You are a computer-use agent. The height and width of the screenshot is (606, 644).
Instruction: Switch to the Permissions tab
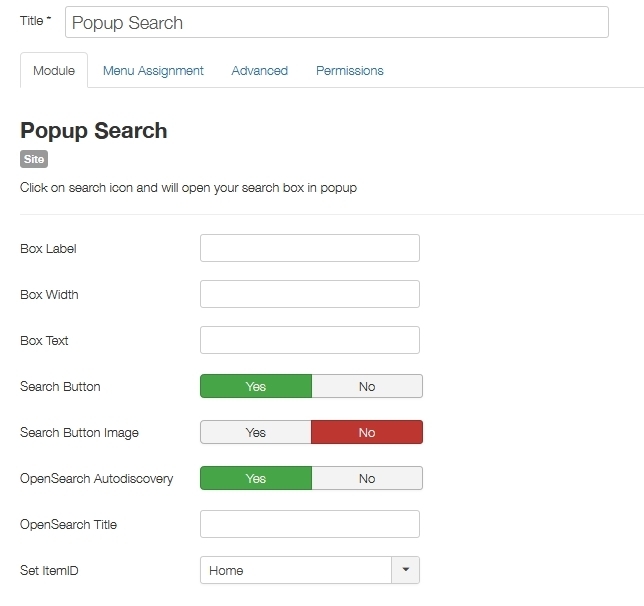pyautogui.click(x=350, y=71)
